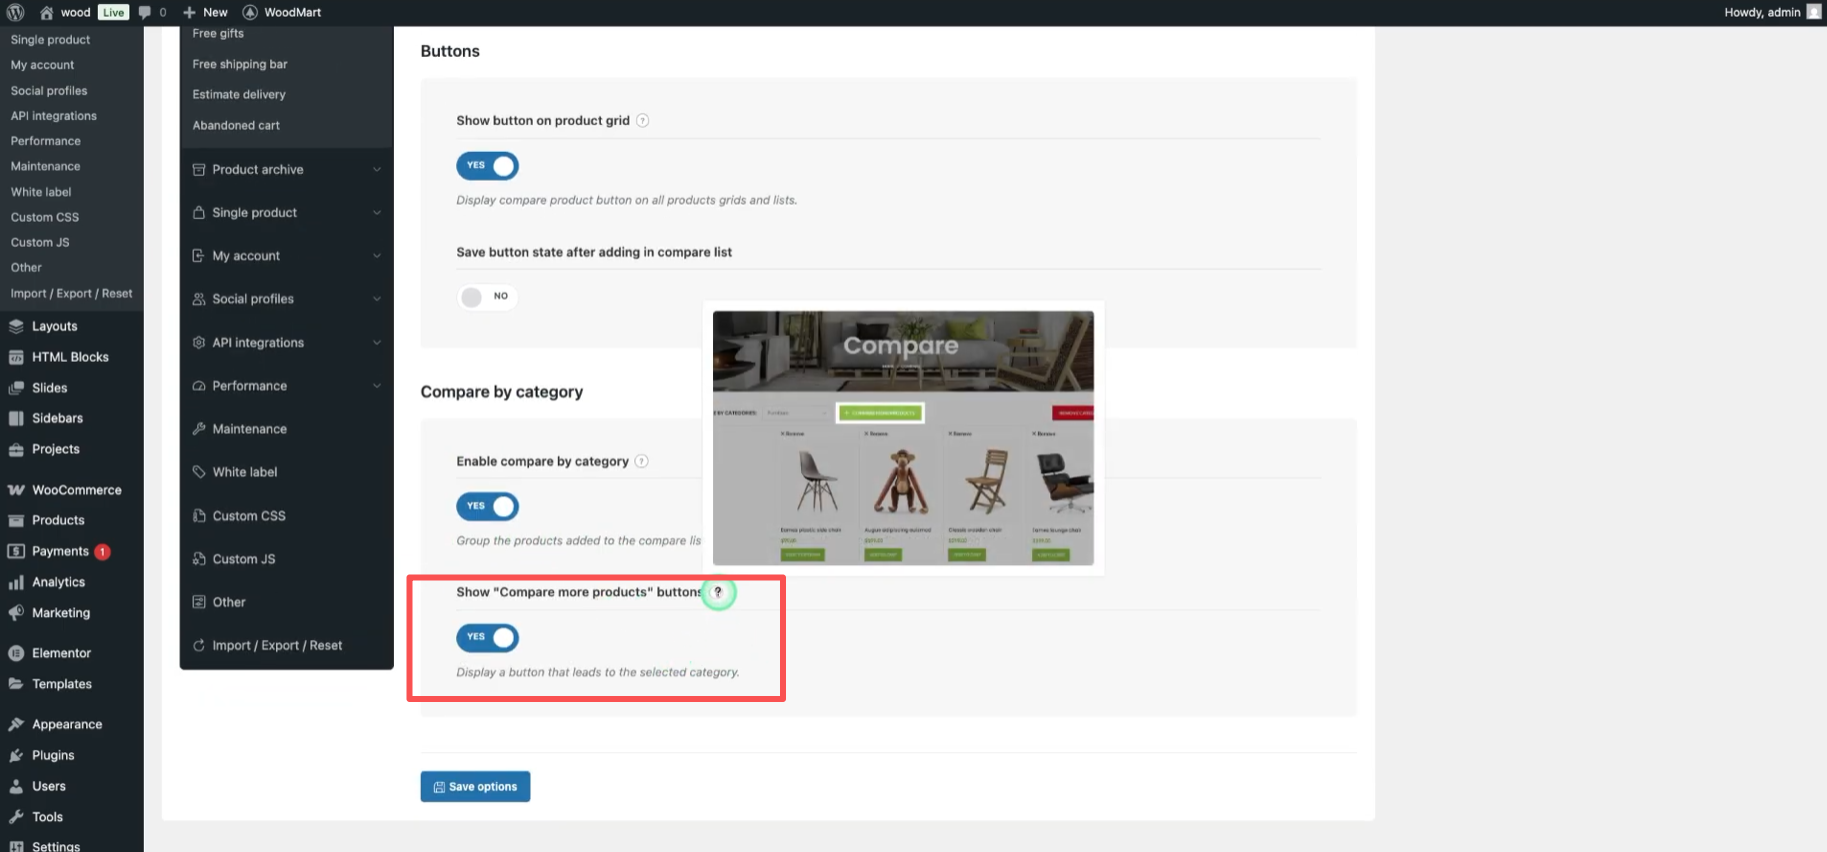Screen dimensions: 1827x852
Task: Click the plus New icon
Action: point(189,12)
